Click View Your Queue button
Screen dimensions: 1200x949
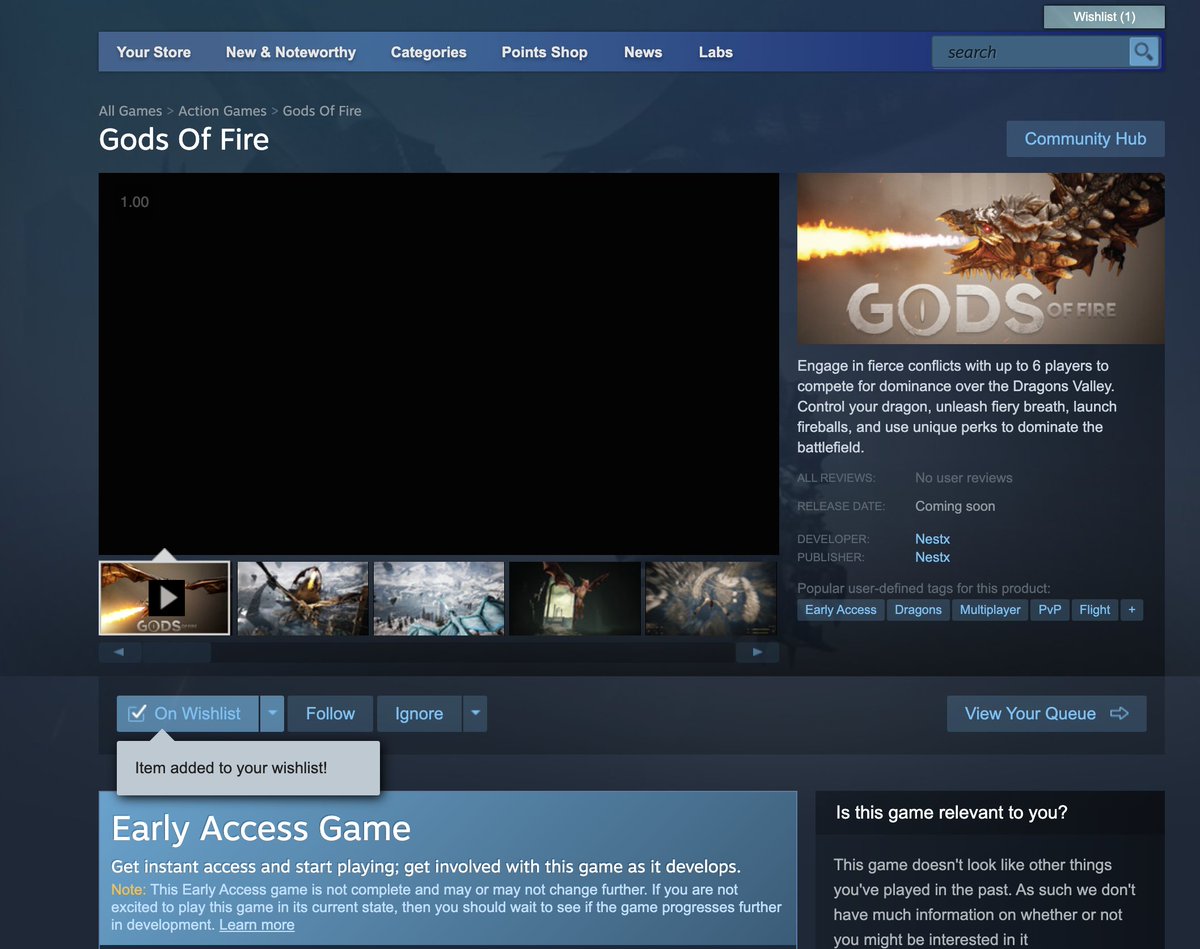coord(1046,714)
